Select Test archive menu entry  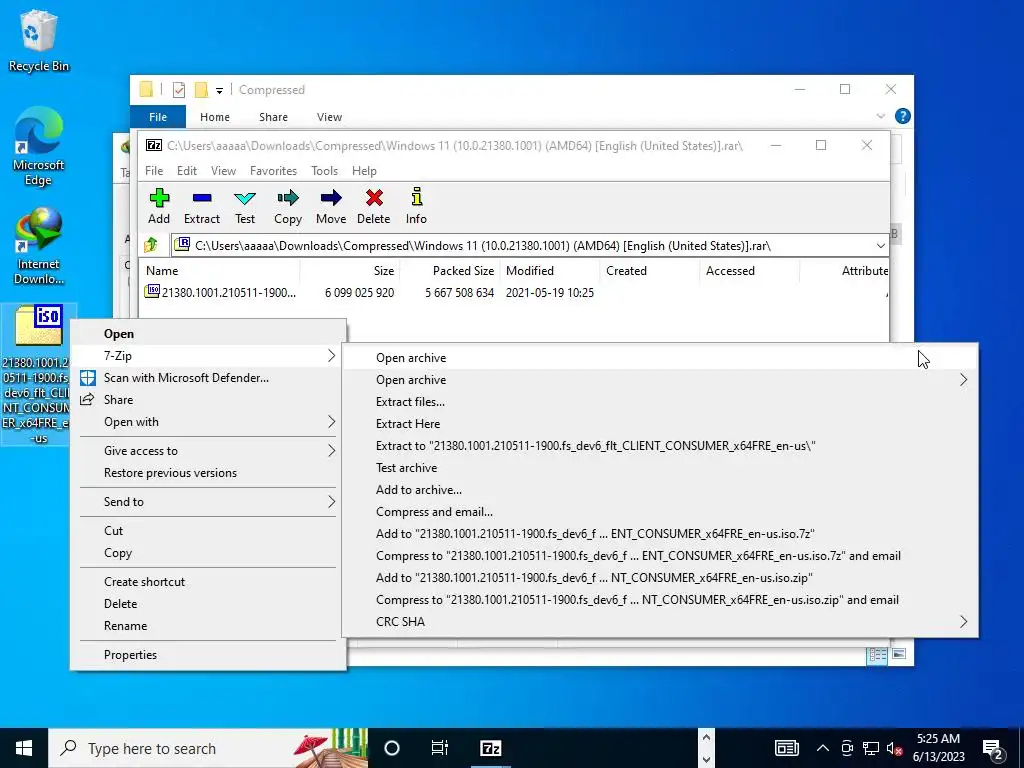[660, 468]
